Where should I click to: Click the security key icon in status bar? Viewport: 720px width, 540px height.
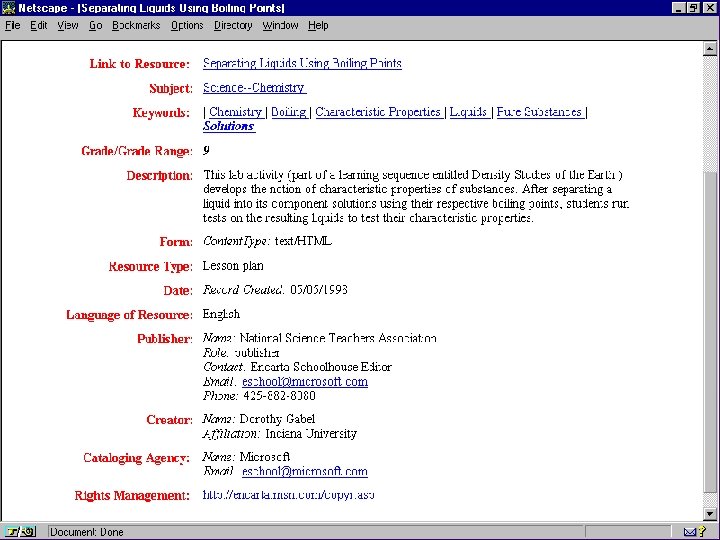21,532
